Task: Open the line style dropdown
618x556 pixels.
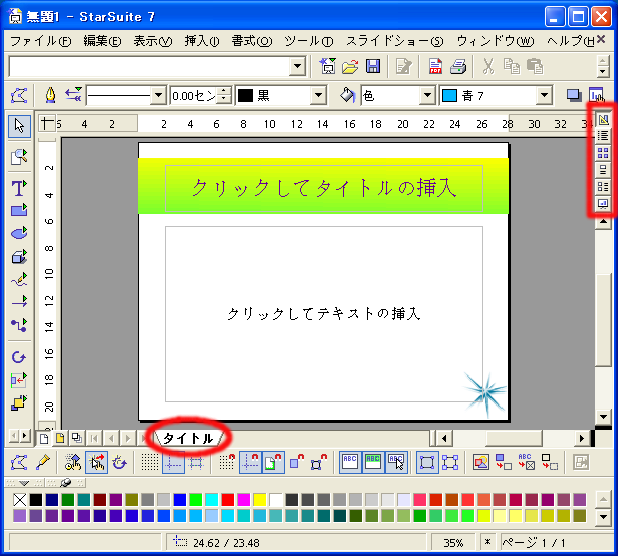Action: [158, 95]
